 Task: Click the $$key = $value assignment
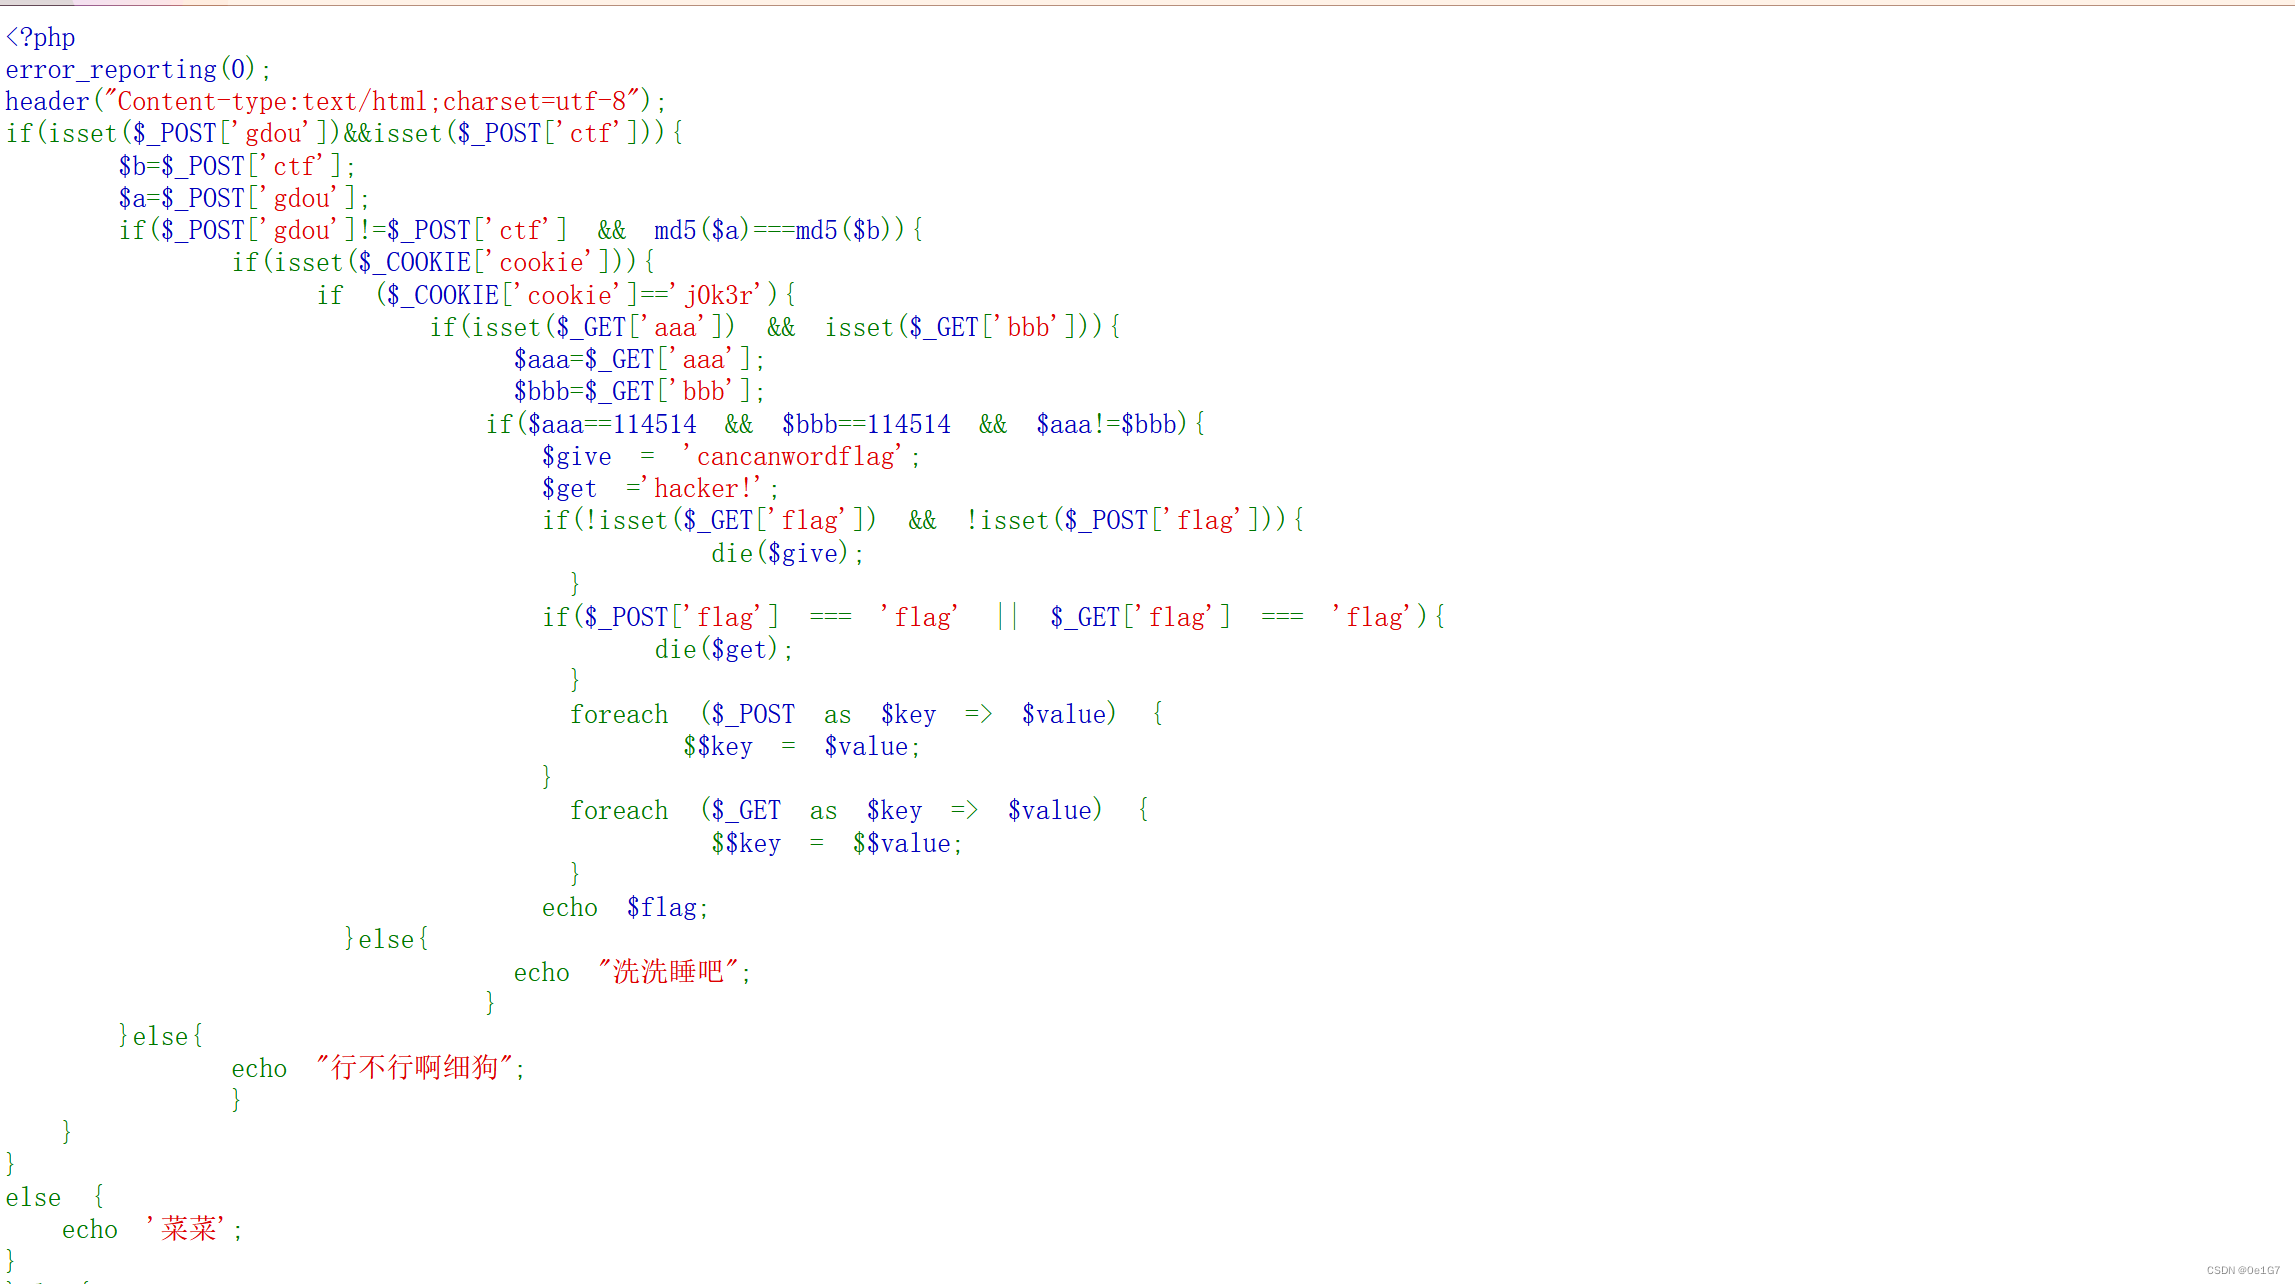800,746
